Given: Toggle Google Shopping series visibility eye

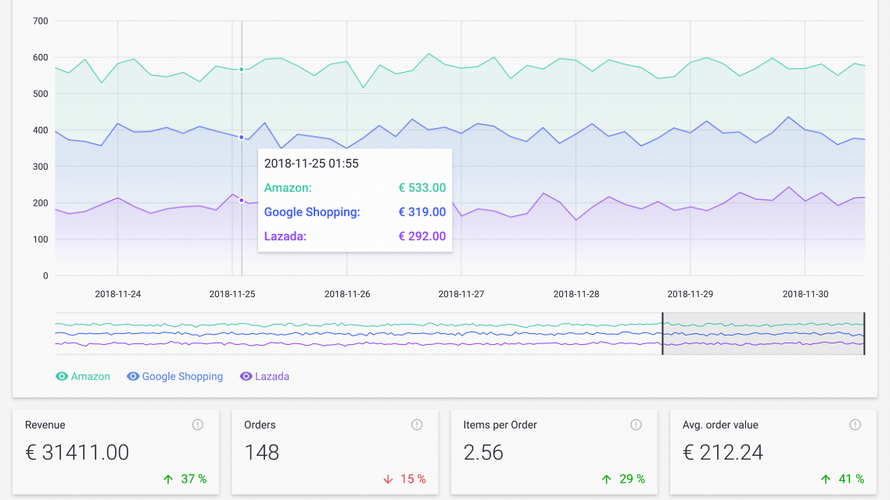Looking at the screenshot, I should tap(133, 377).
